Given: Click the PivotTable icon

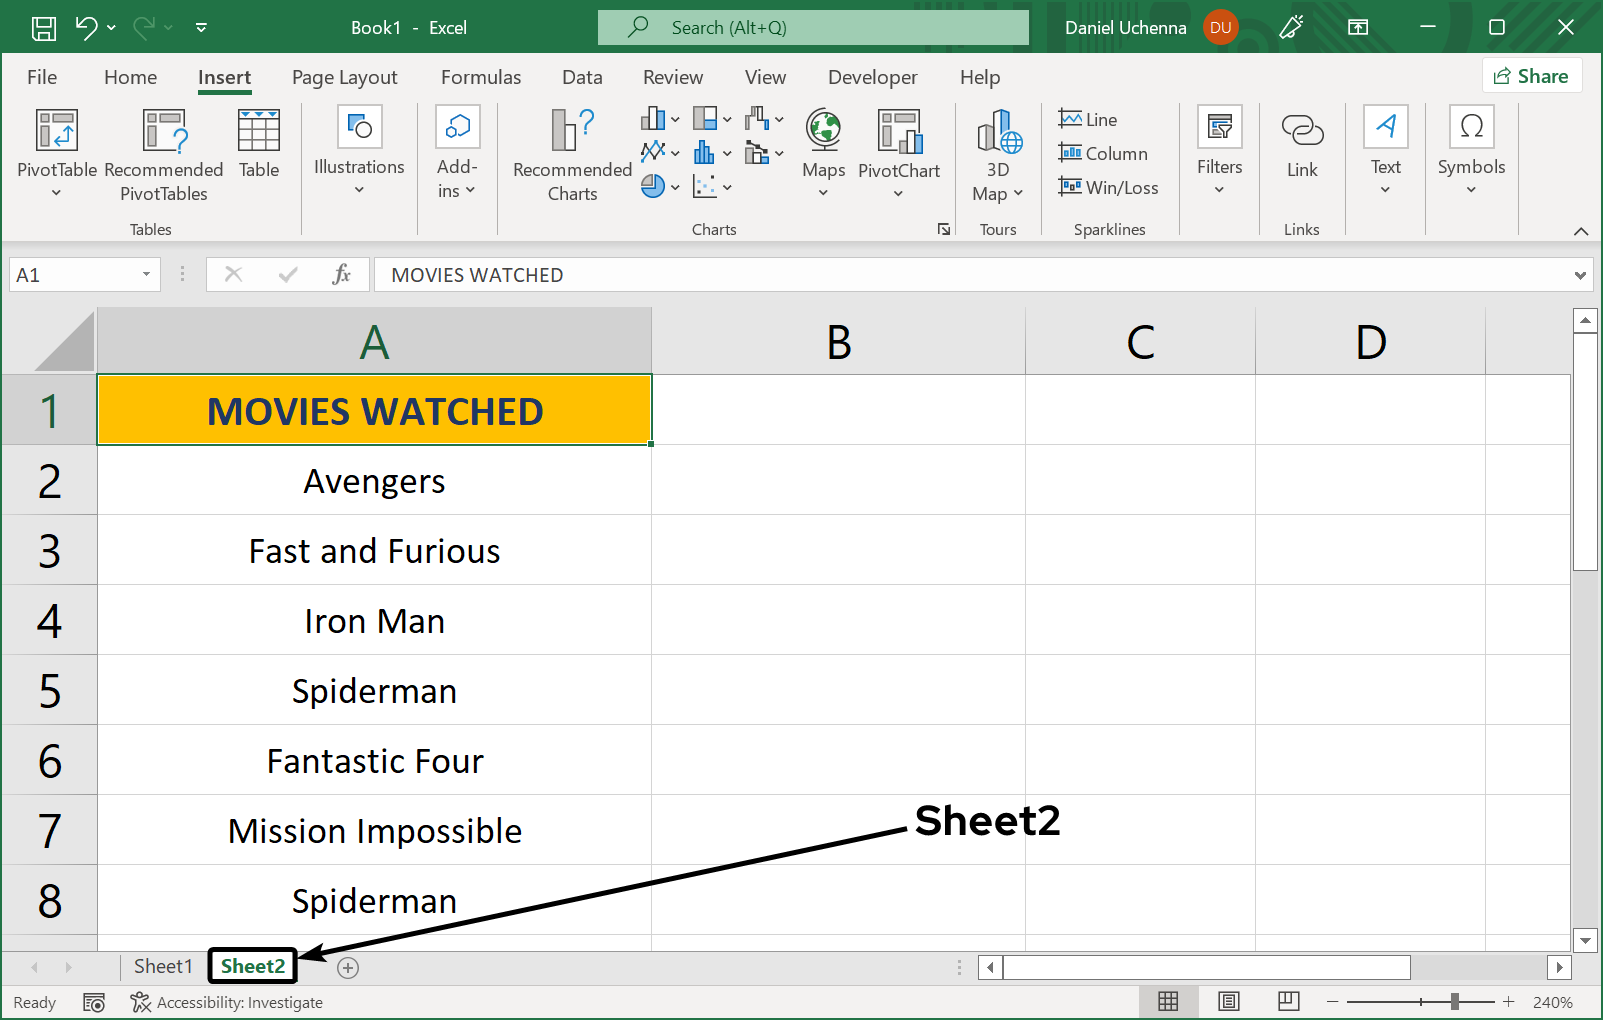Looking at the screenshot, I should (57, 131).
